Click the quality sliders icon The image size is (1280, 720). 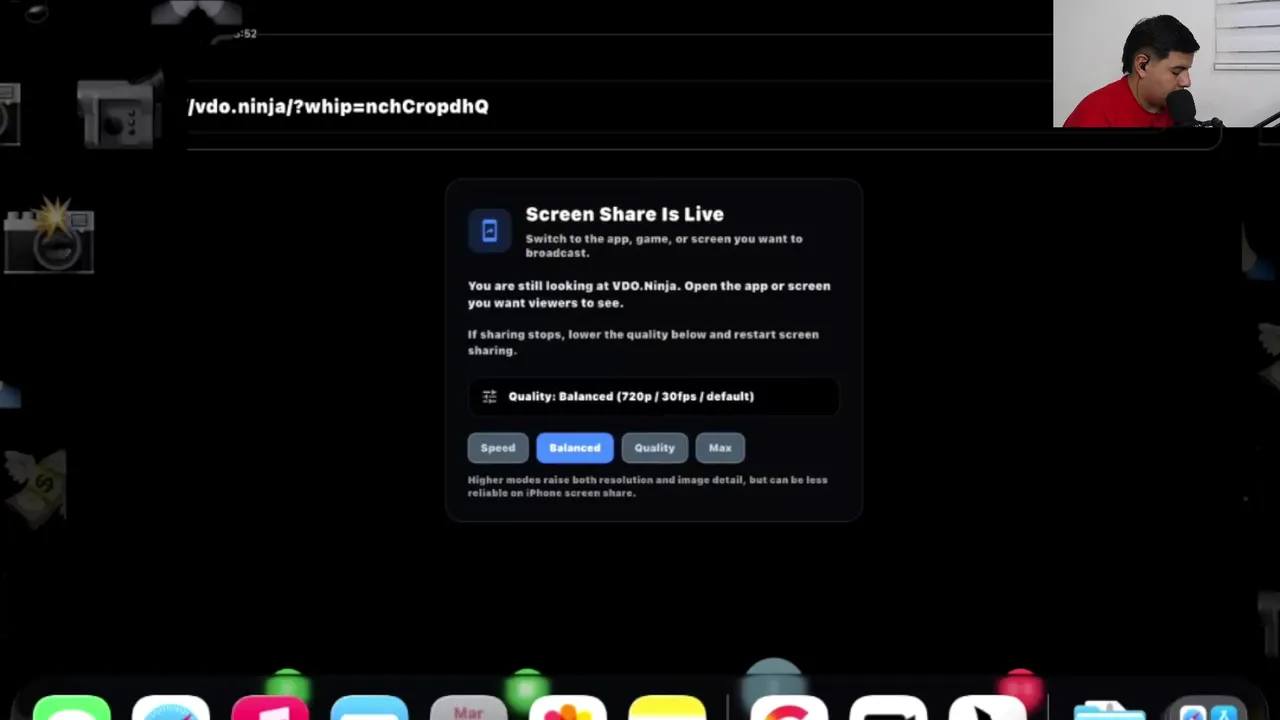click(x=489, y=397)
